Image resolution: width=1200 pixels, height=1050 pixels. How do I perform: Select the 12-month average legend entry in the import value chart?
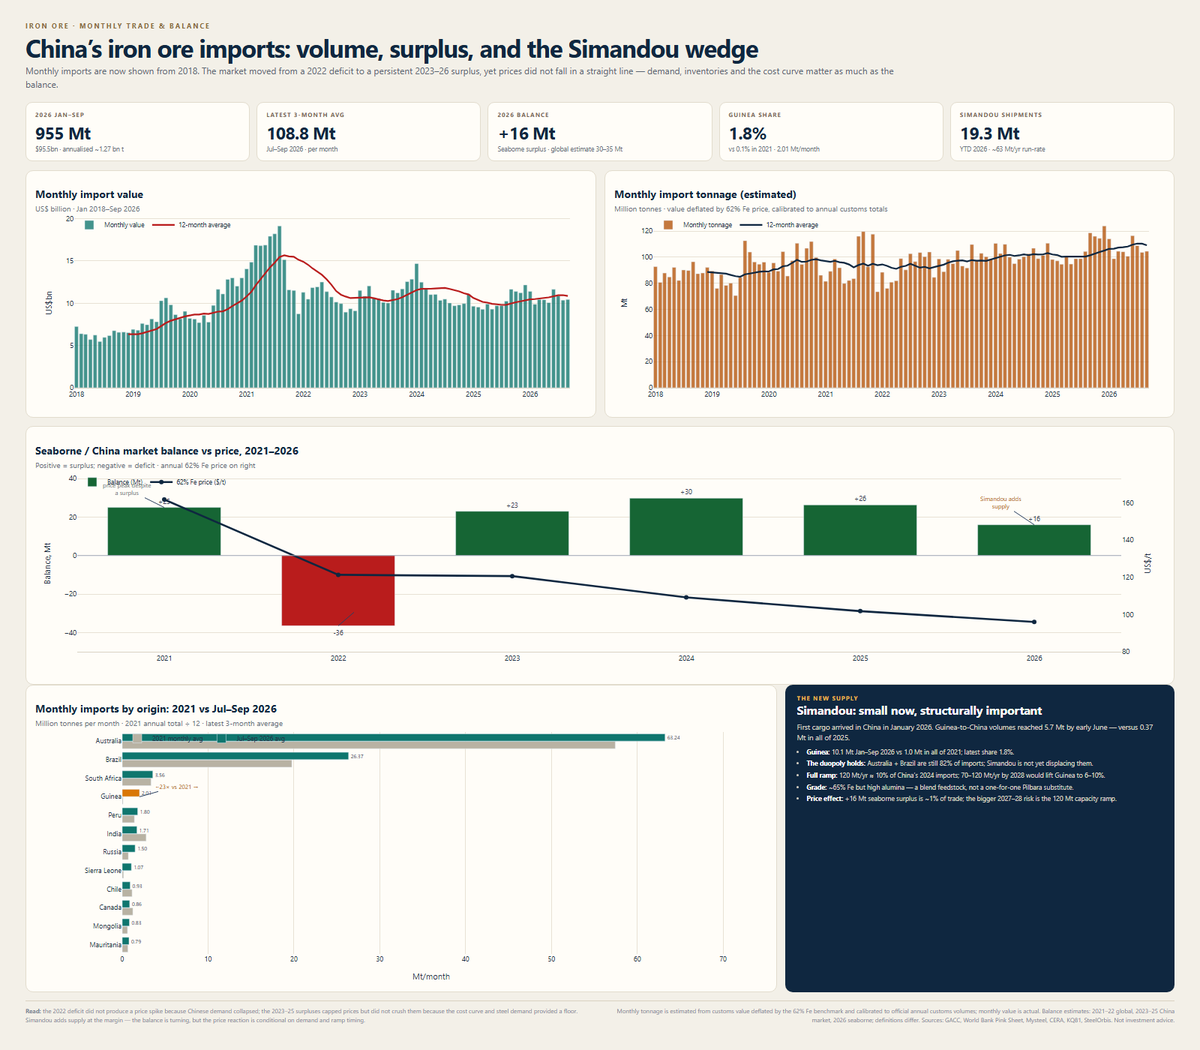click(191, 225)
